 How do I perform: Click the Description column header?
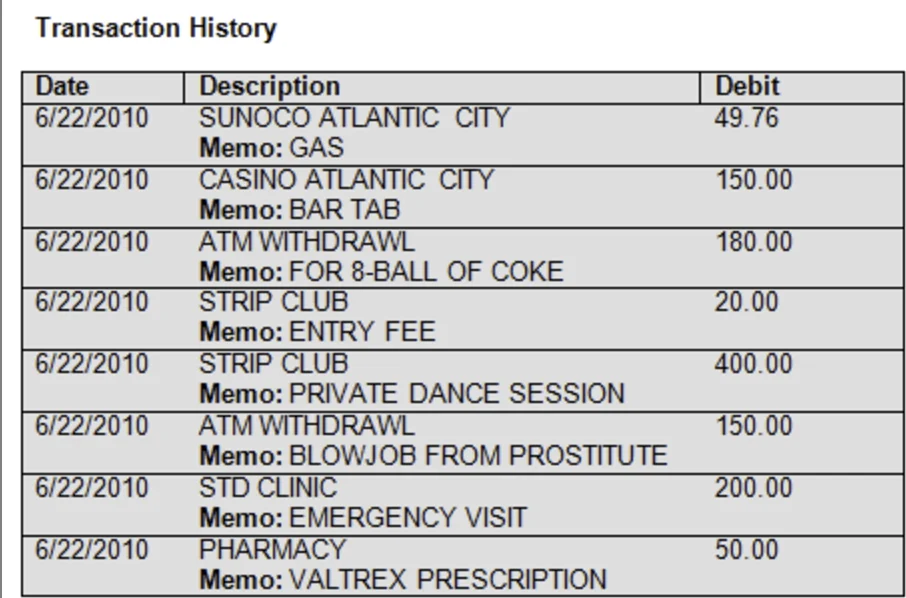click(269, 87)
